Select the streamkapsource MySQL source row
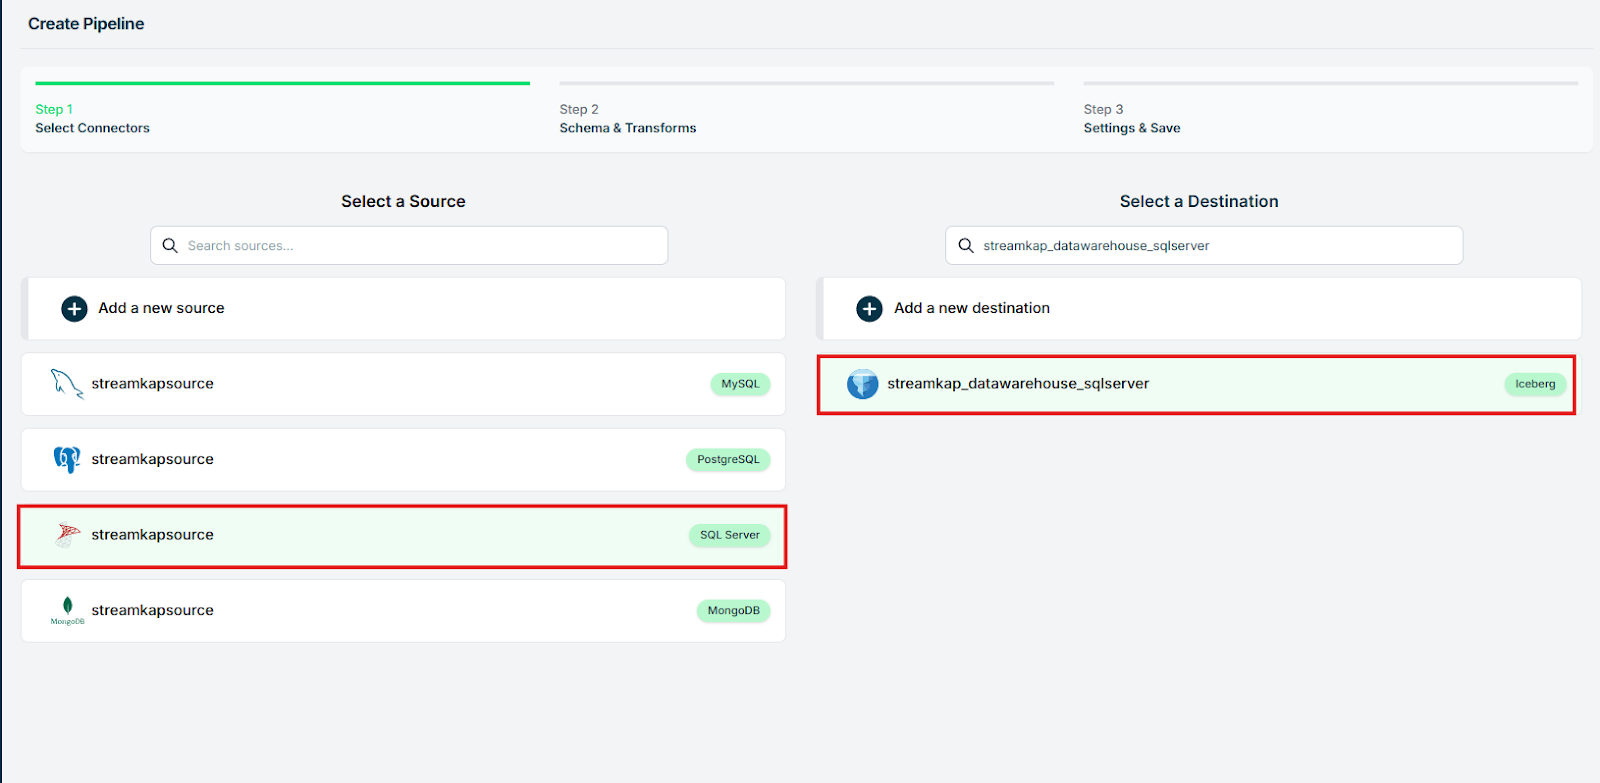Image resolution: width=1600 pixels, height=783 pixels. pos(403,384)
